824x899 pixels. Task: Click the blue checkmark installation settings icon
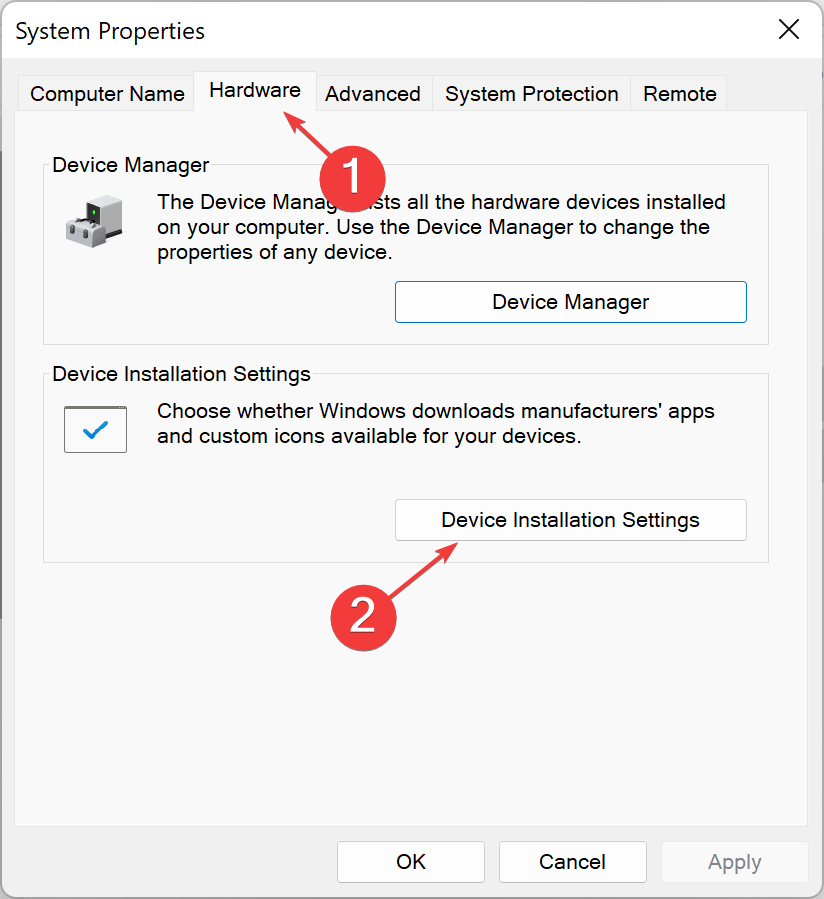[95, 429]
